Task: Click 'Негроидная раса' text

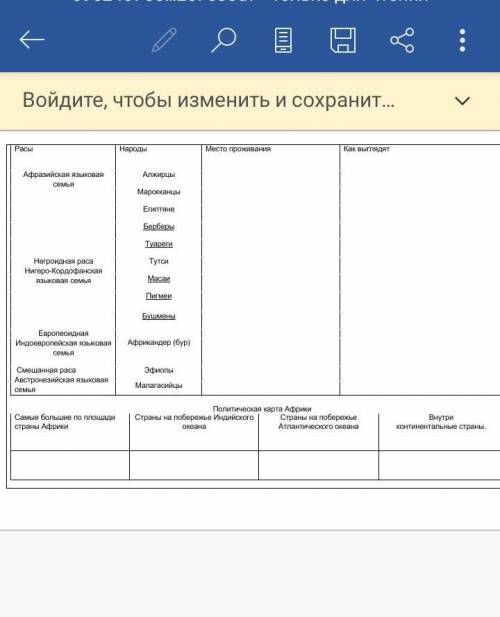Action: (x=63, y=261)
